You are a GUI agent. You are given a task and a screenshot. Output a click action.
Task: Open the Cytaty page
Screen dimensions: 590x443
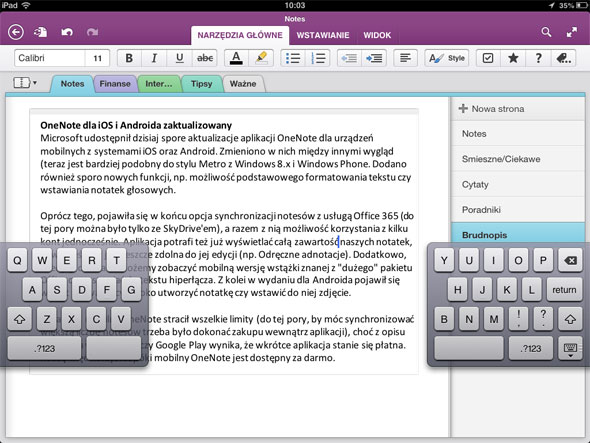click(518, 184)
